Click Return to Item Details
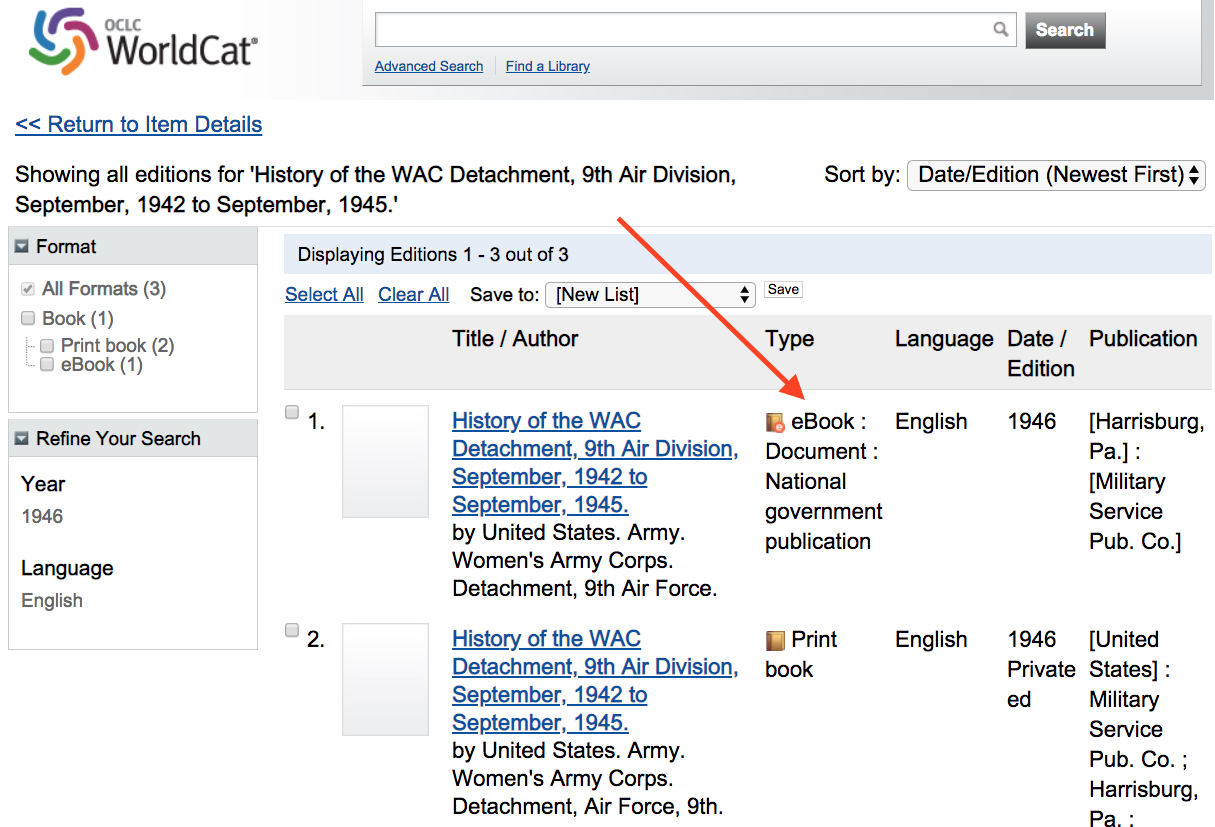Screen dimensions: 1215x827 pyautogui.click(x=138, y=124)
